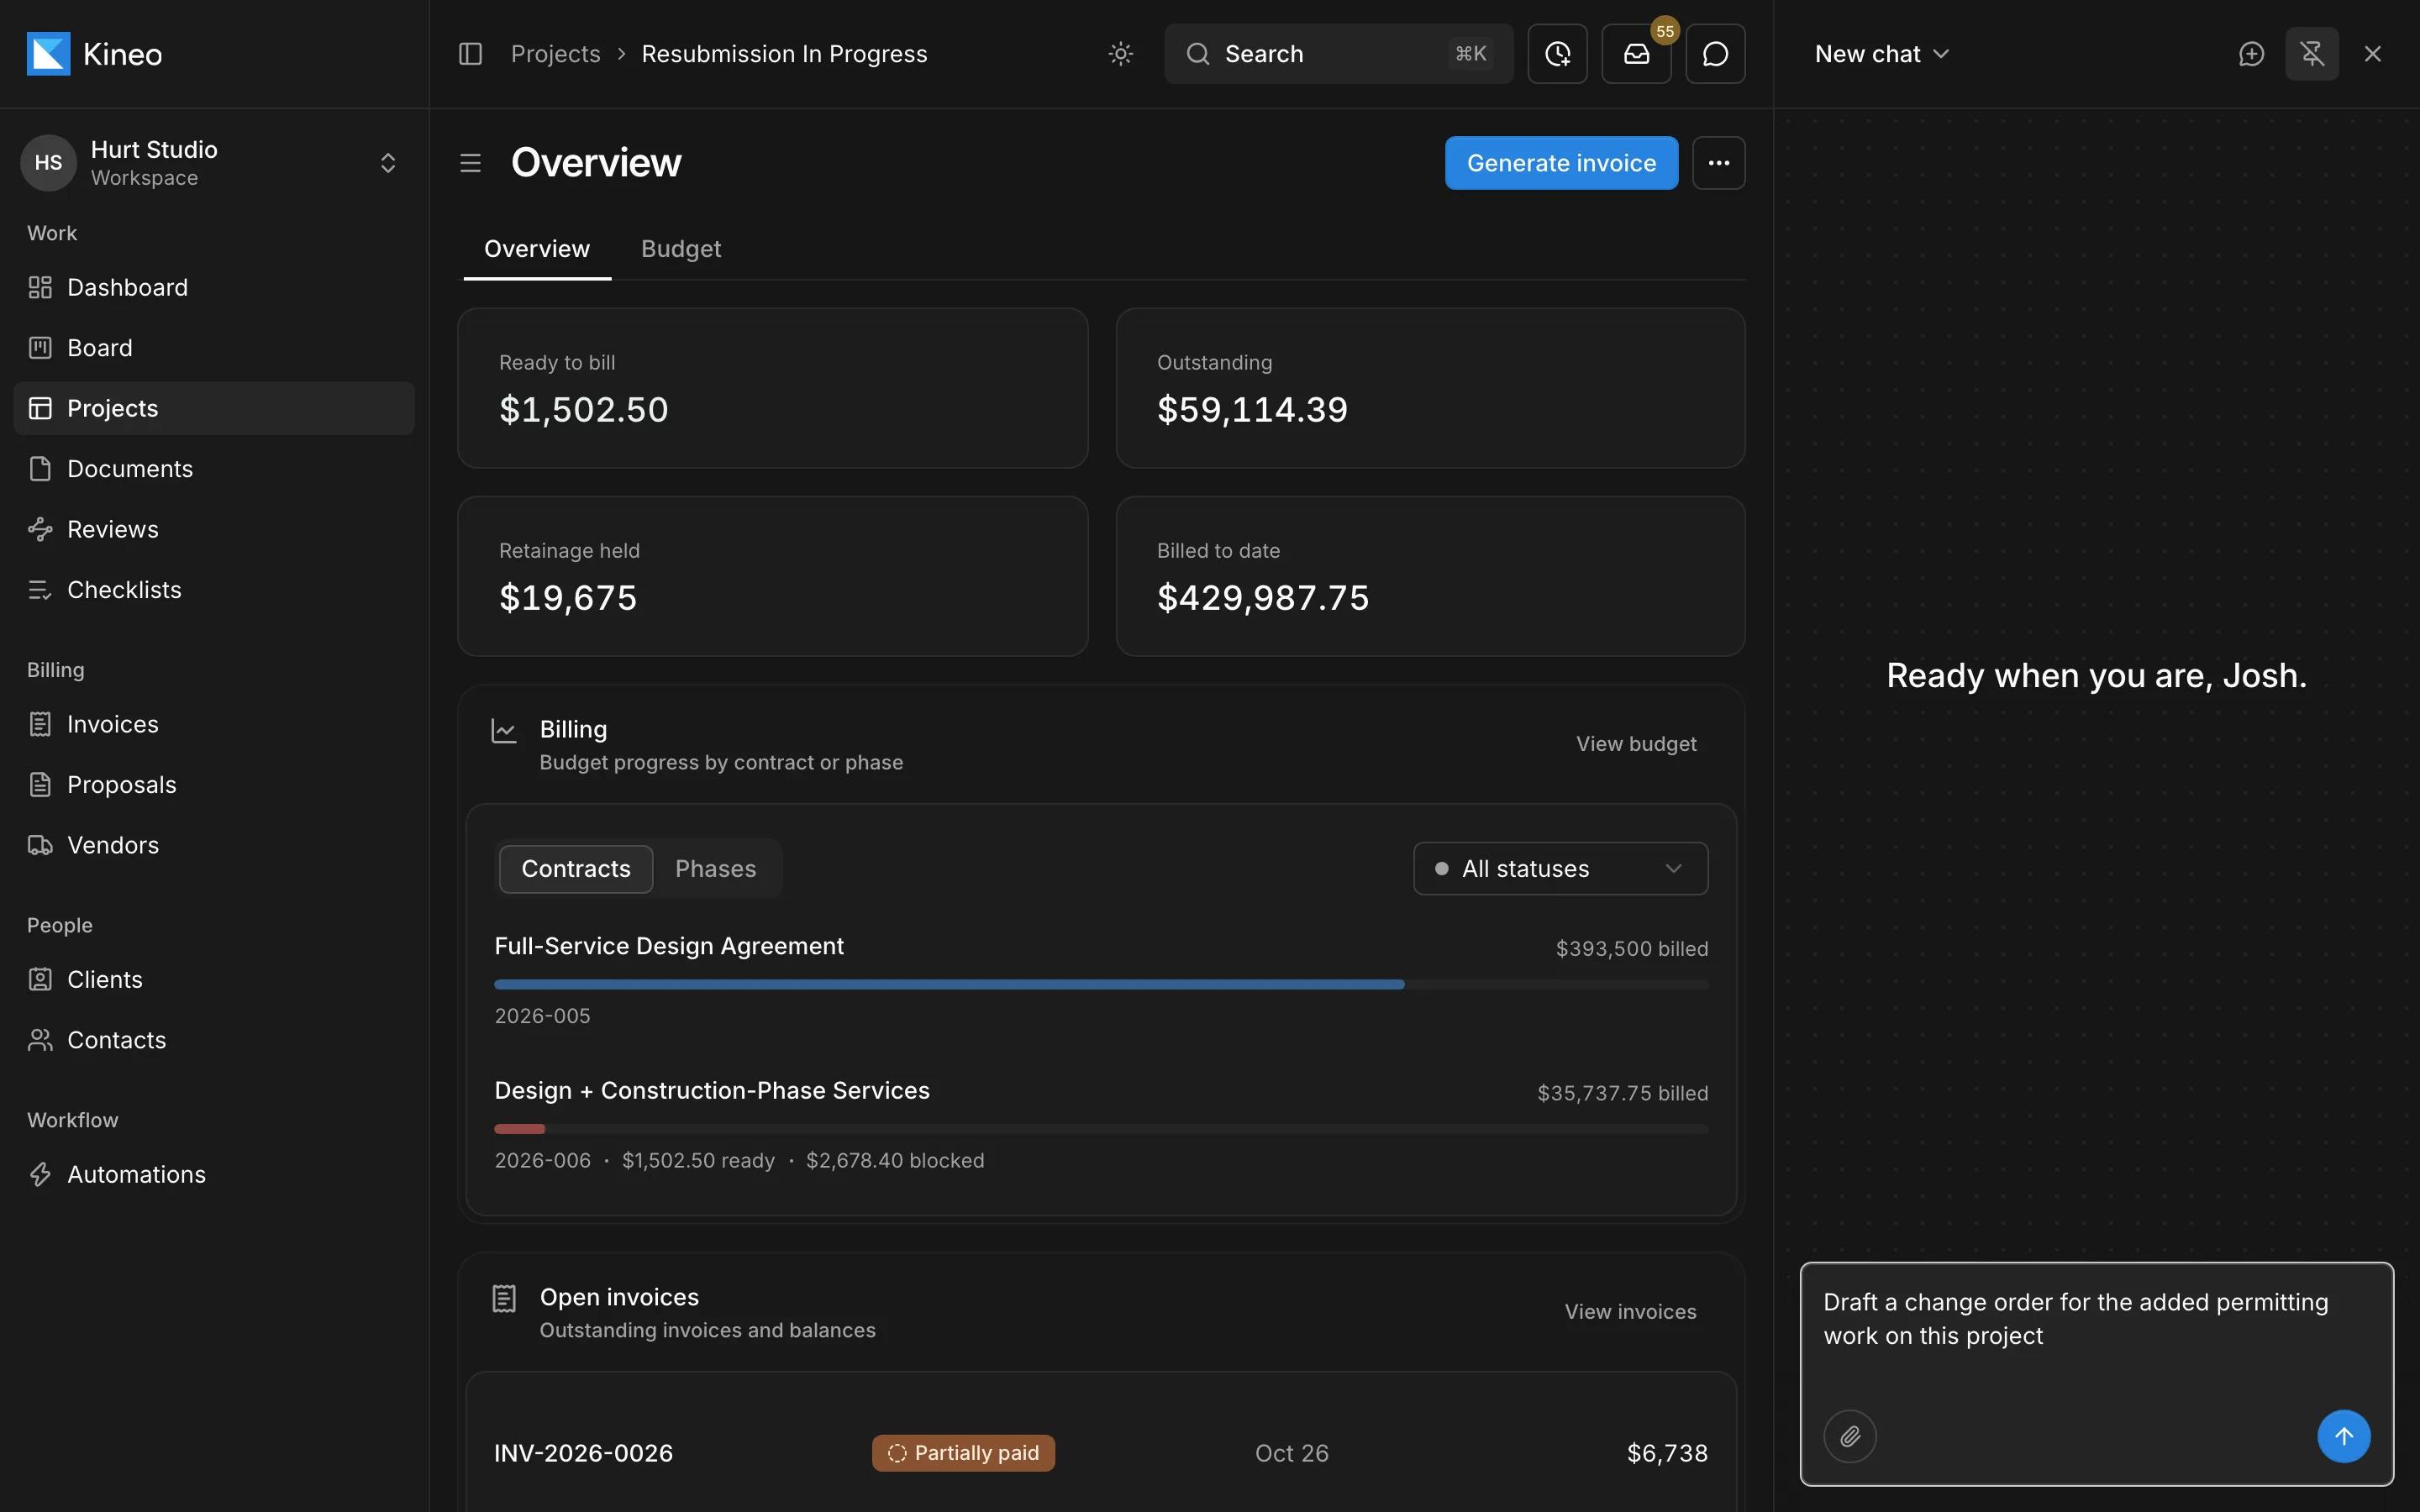The width and height of the screenshot is (2420, 1512).
Task: Open the three-dot more options button
Action: point(1718,163)
